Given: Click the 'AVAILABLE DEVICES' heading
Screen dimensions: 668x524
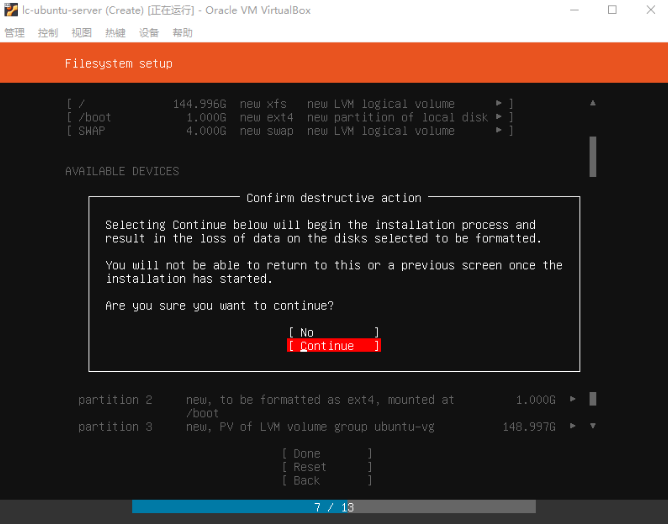Looking at the screenshot, I should tap(122, 171).
